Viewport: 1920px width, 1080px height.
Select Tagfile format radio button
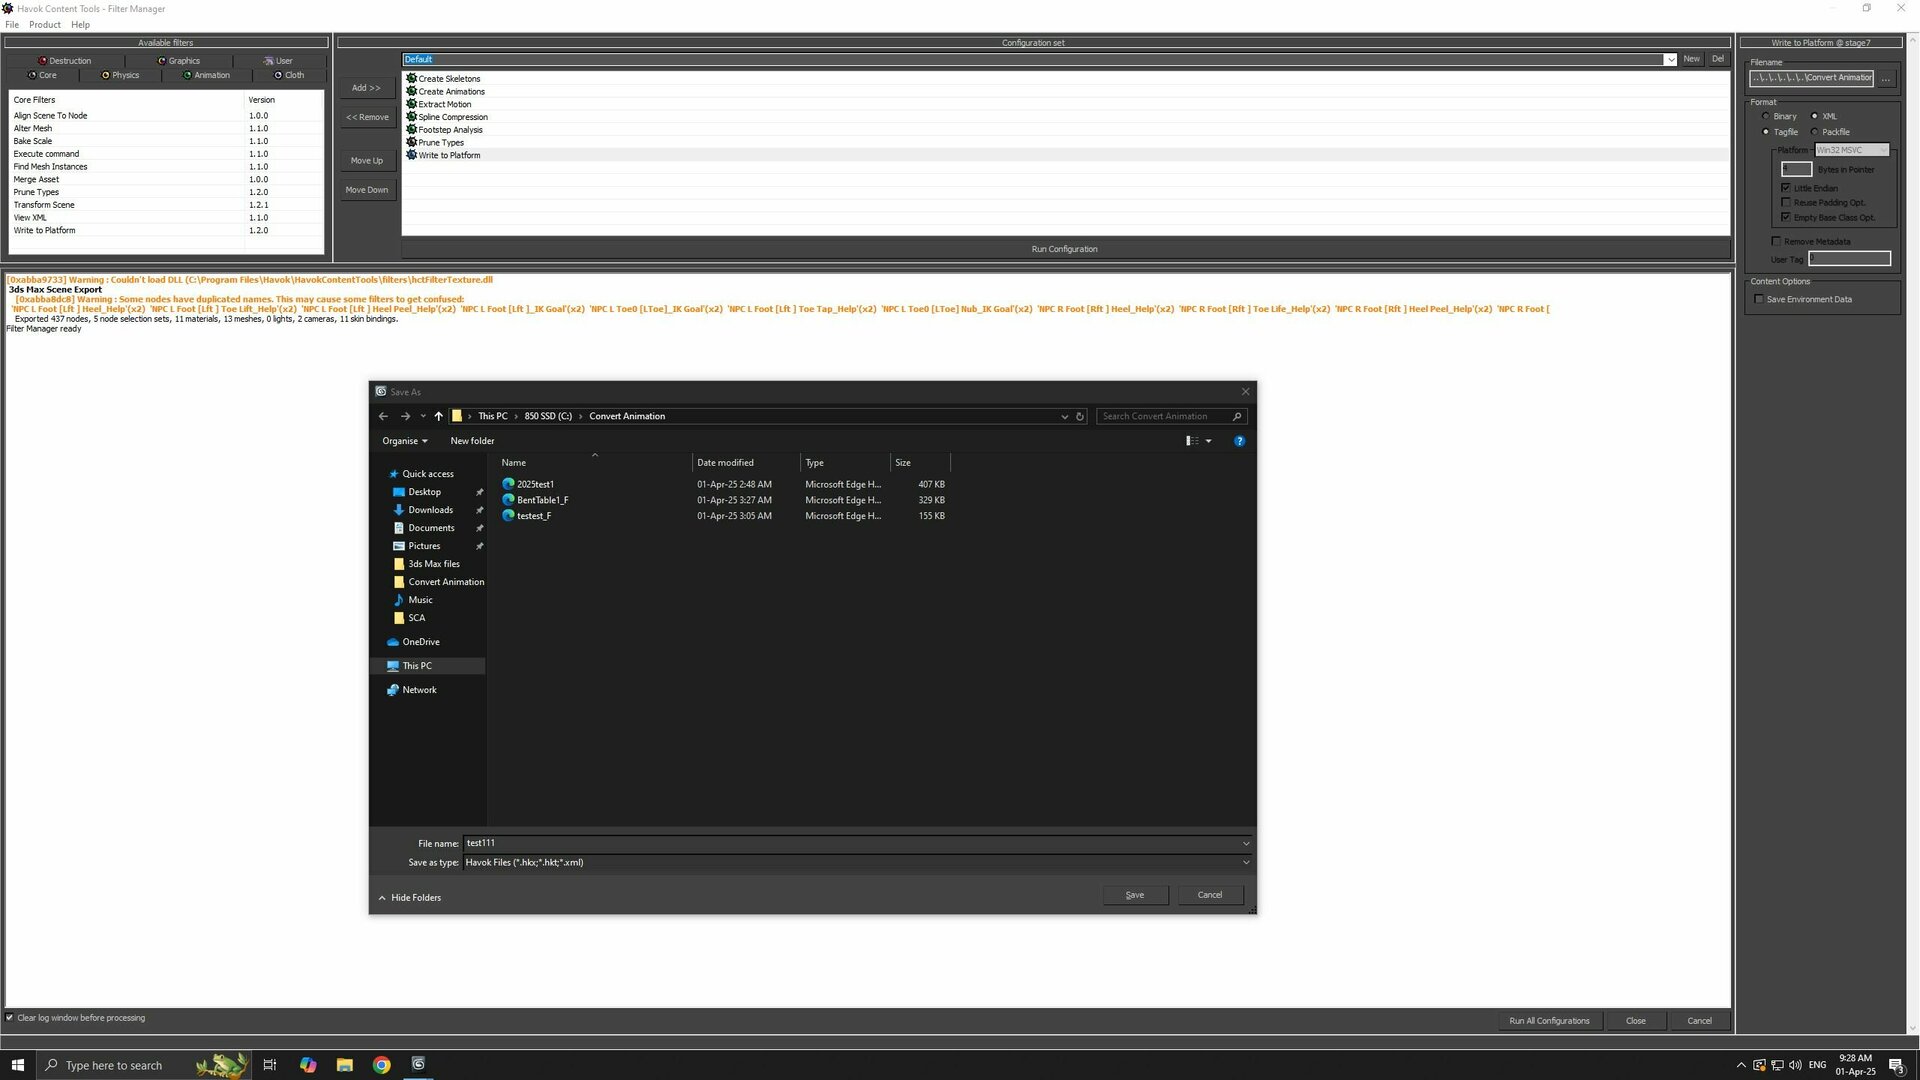(1766, 132)
